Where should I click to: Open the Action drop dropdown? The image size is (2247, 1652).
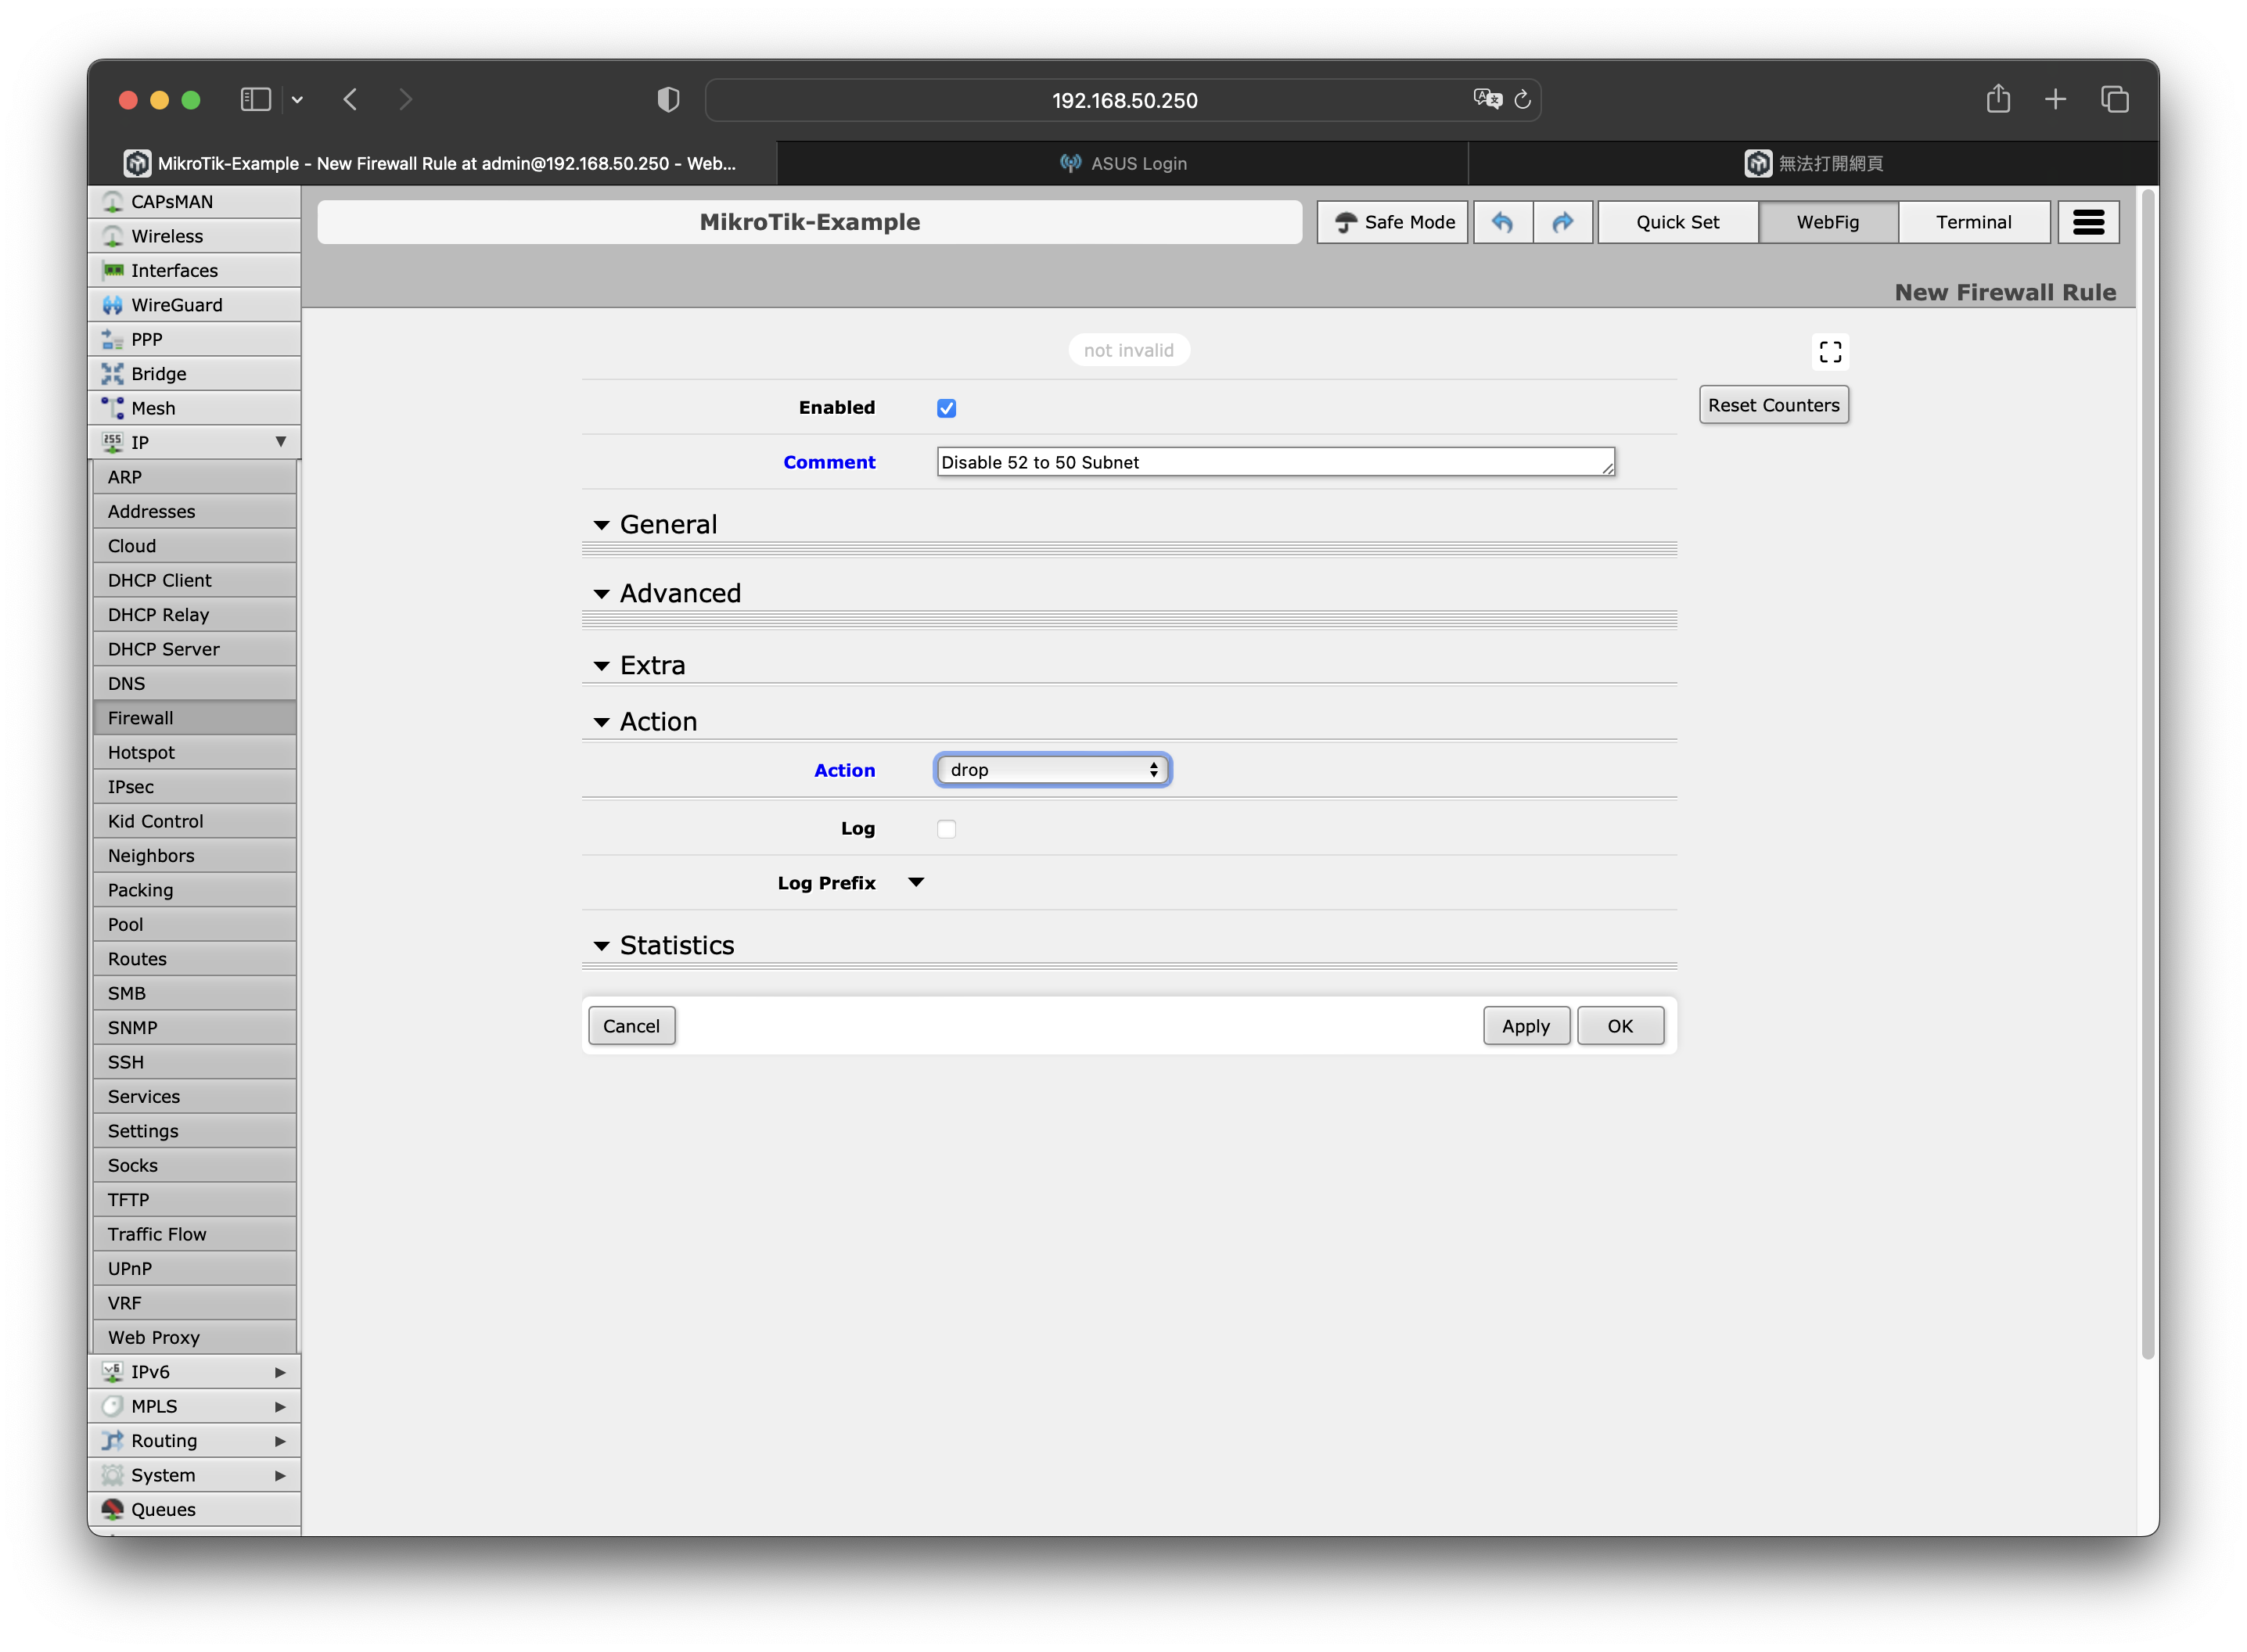coord(1052,770)
